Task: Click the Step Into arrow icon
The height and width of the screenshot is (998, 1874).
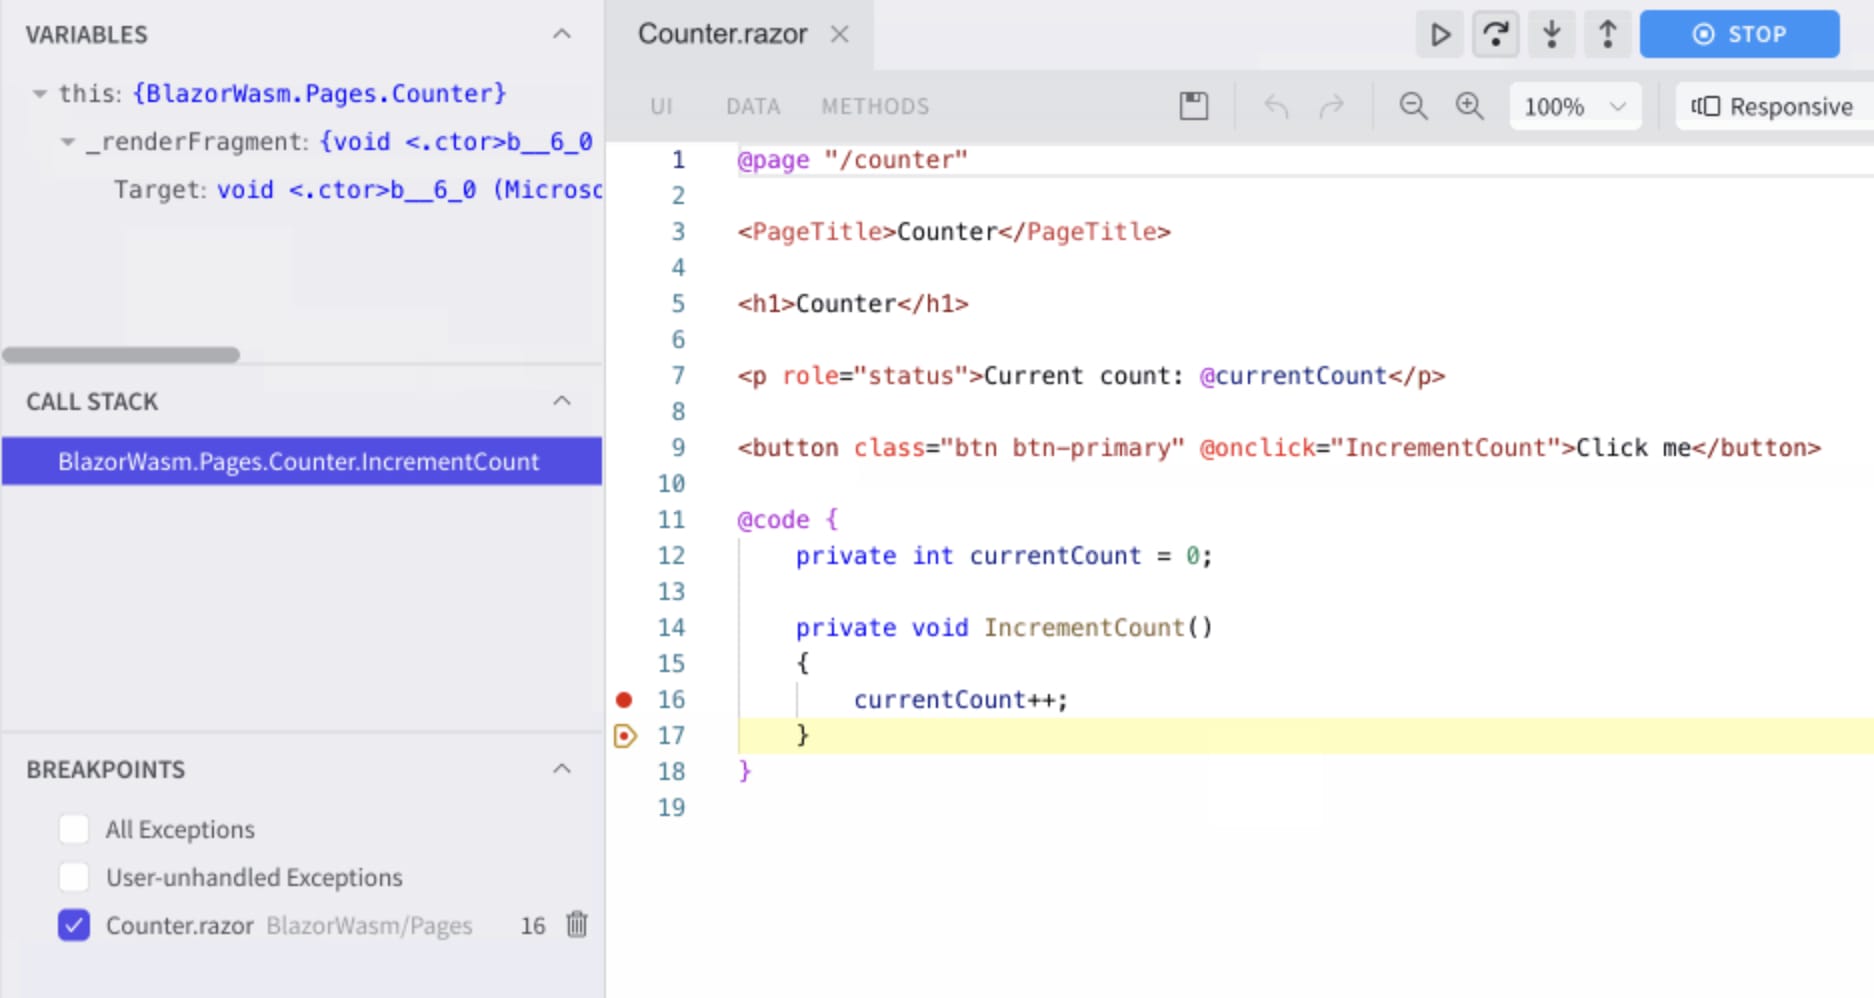Action: click(1551, 35)
